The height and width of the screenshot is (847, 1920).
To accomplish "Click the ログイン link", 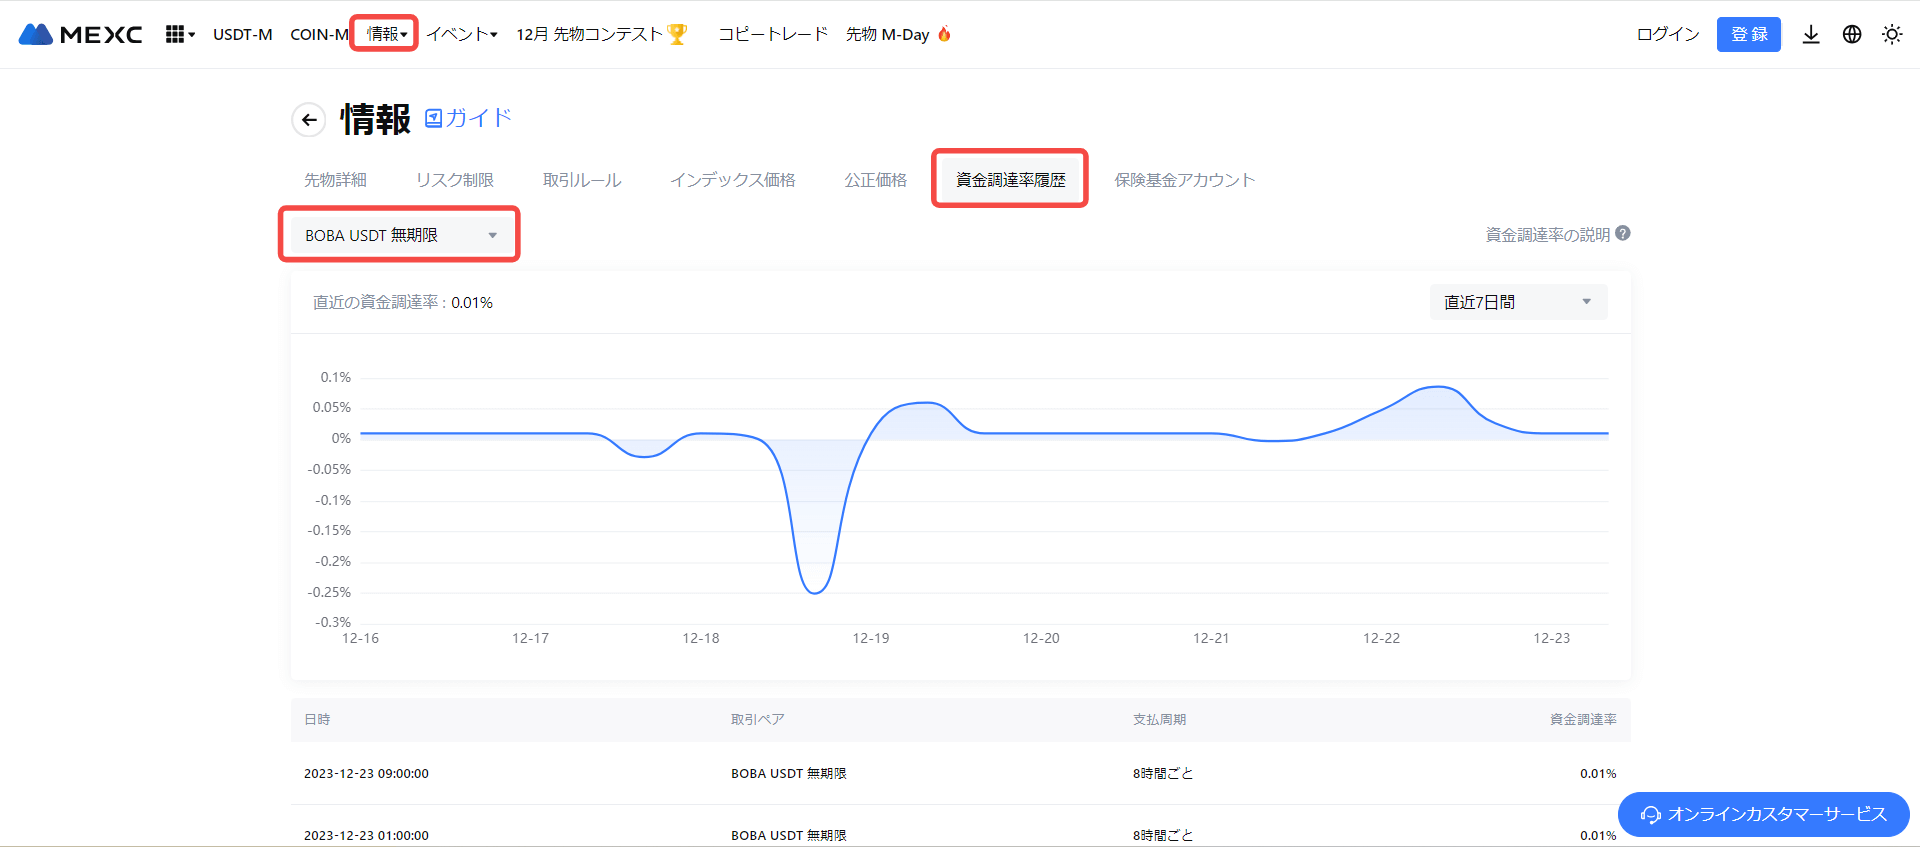I will point(1667,34).
